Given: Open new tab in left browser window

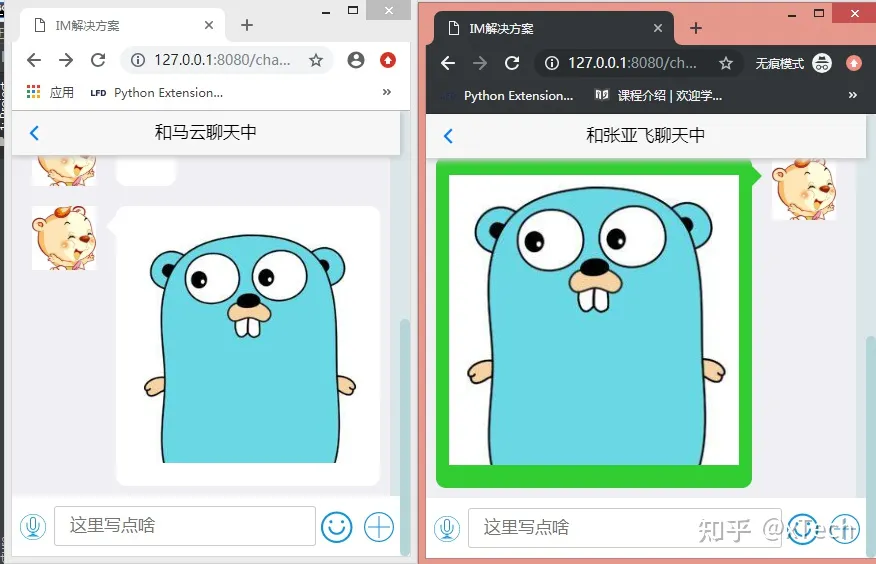Looking at the screenshot, I should tap(247, 25).
